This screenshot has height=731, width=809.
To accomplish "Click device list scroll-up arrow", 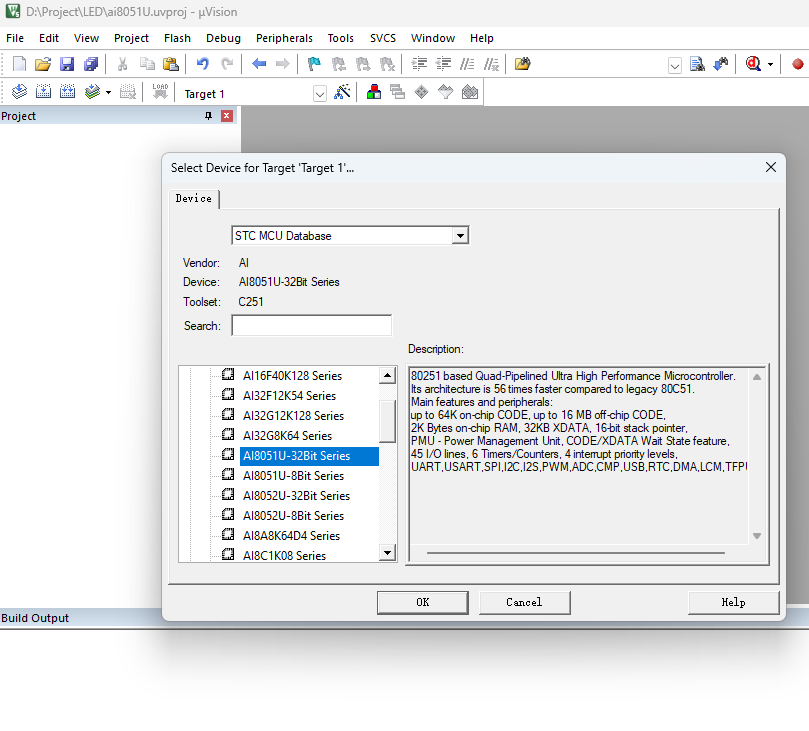I will tap(387, 375).
